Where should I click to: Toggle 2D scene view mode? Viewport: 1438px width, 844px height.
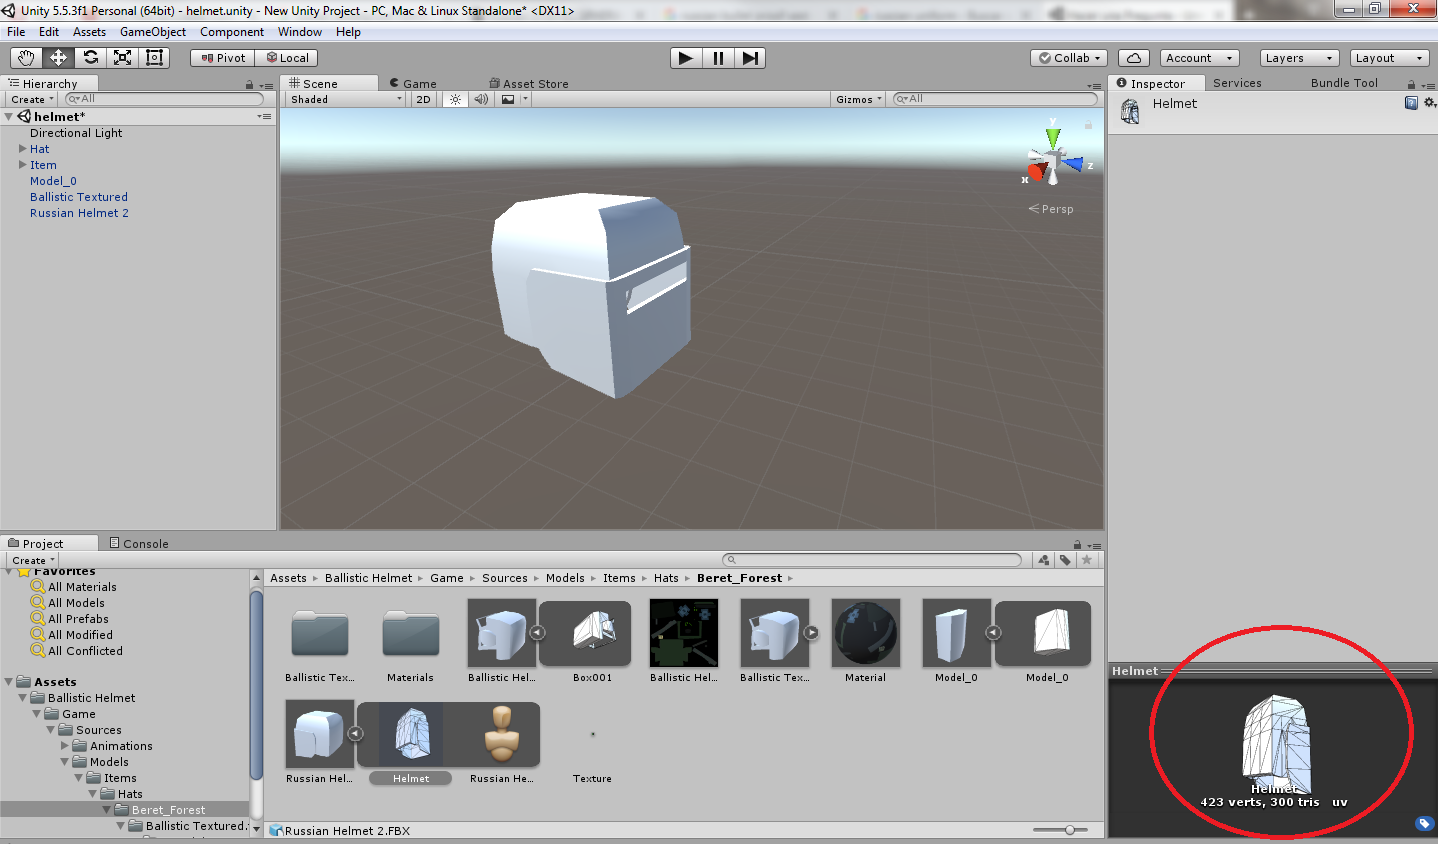423,99
